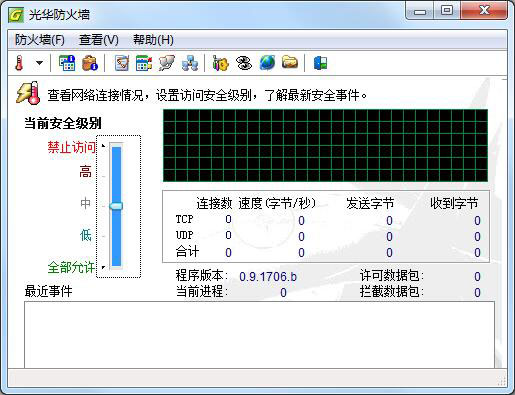The width and height of the screenshot is (515, 395).
Task: Click the 当前安全级别 heading
Action: point(63,123)
